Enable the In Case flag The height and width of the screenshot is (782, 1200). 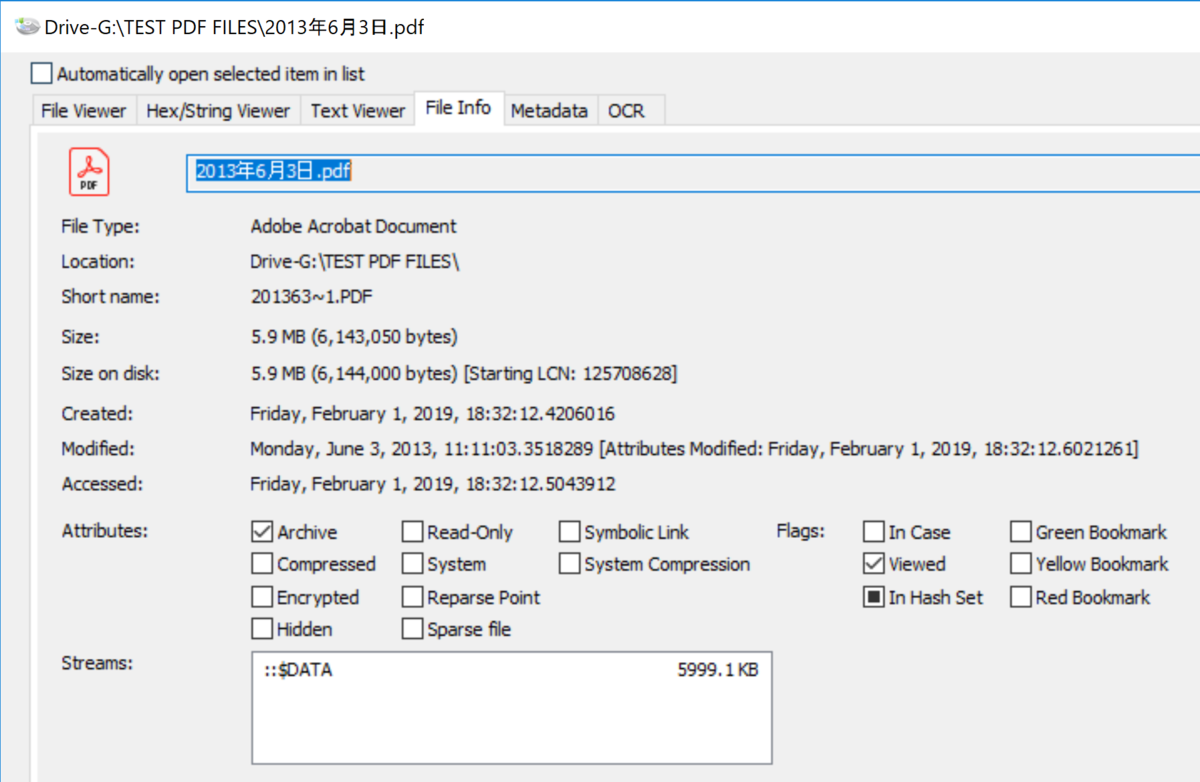[873, 532]
